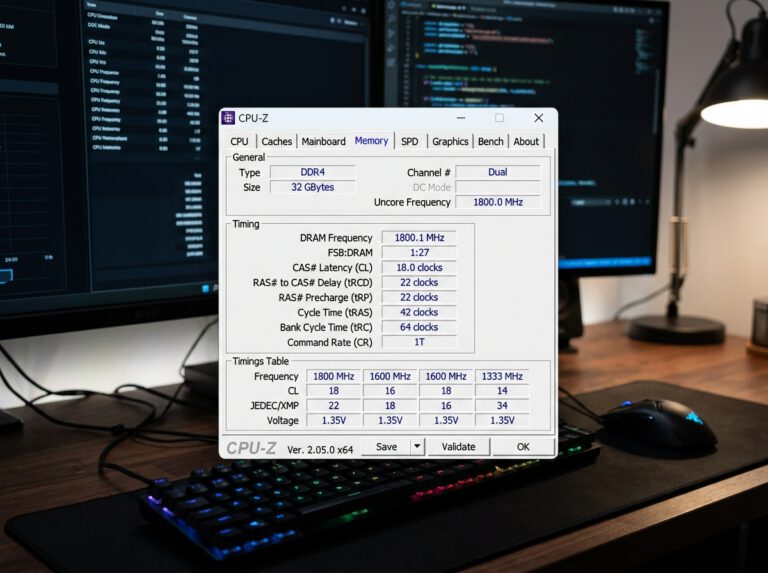Click the CL row cell showing 14
Screen dimensions: 768x573
pos(502,391)
